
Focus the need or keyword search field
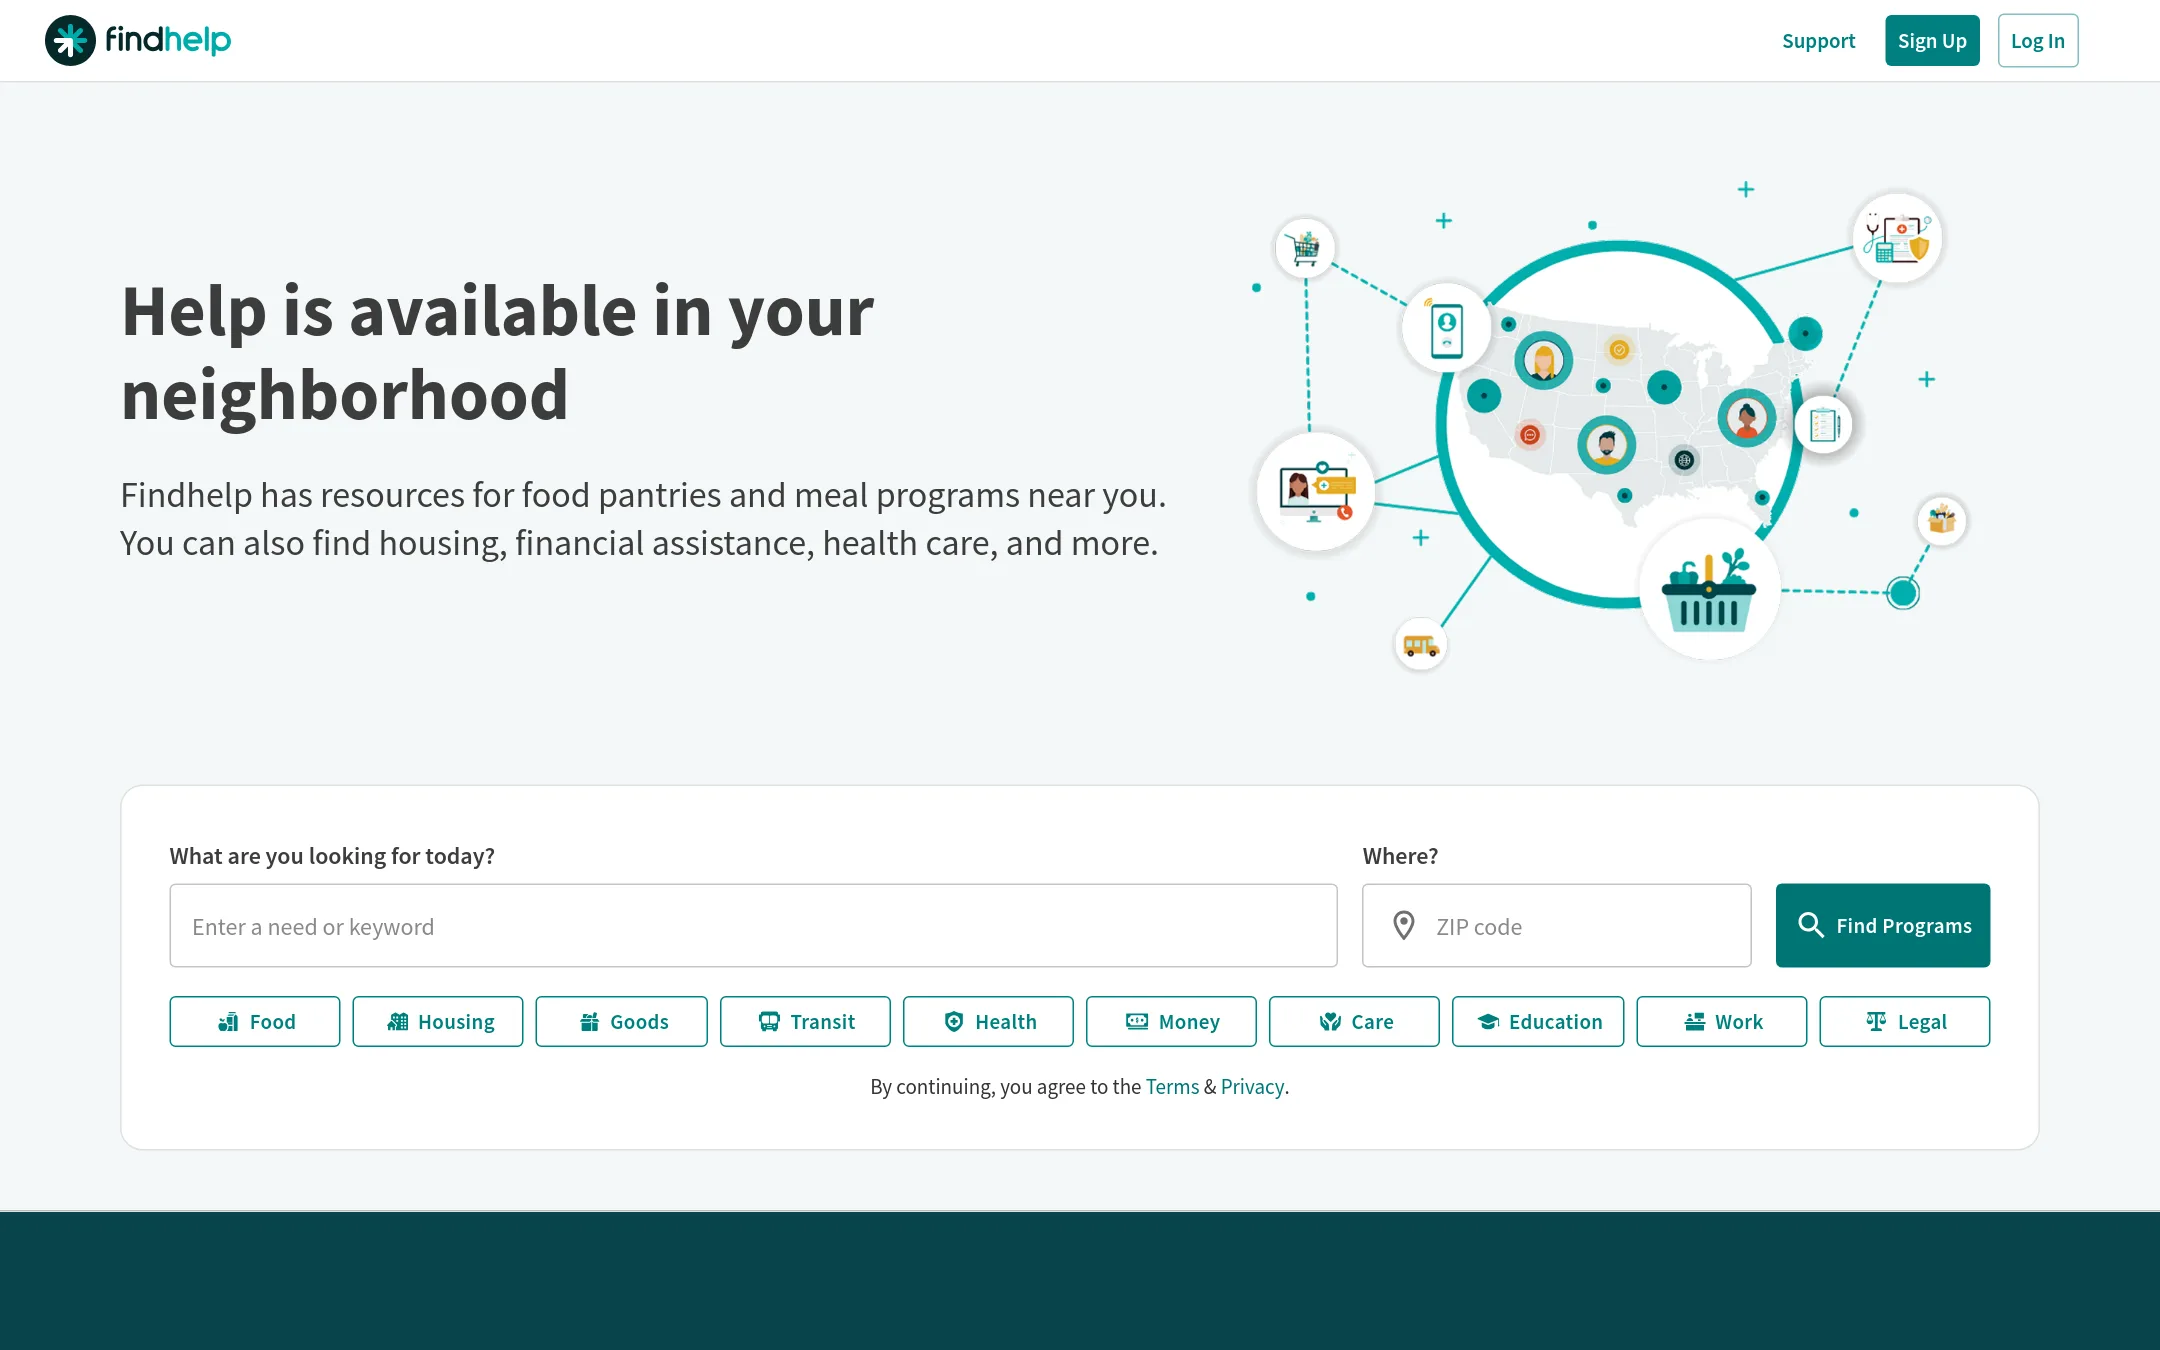tap(753, 926)
